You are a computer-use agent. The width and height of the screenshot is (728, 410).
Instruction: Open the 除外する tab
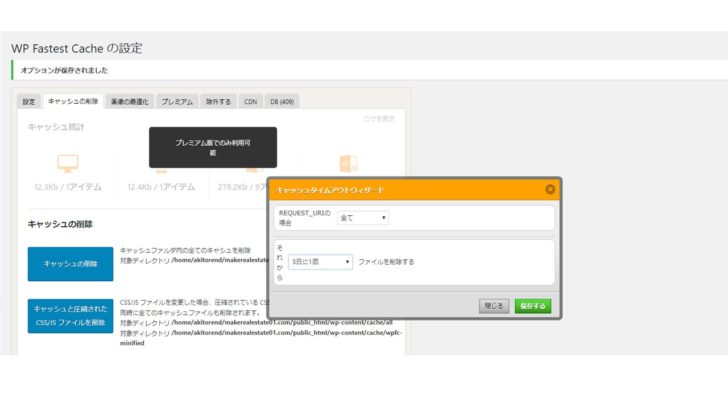pos(218,101)
